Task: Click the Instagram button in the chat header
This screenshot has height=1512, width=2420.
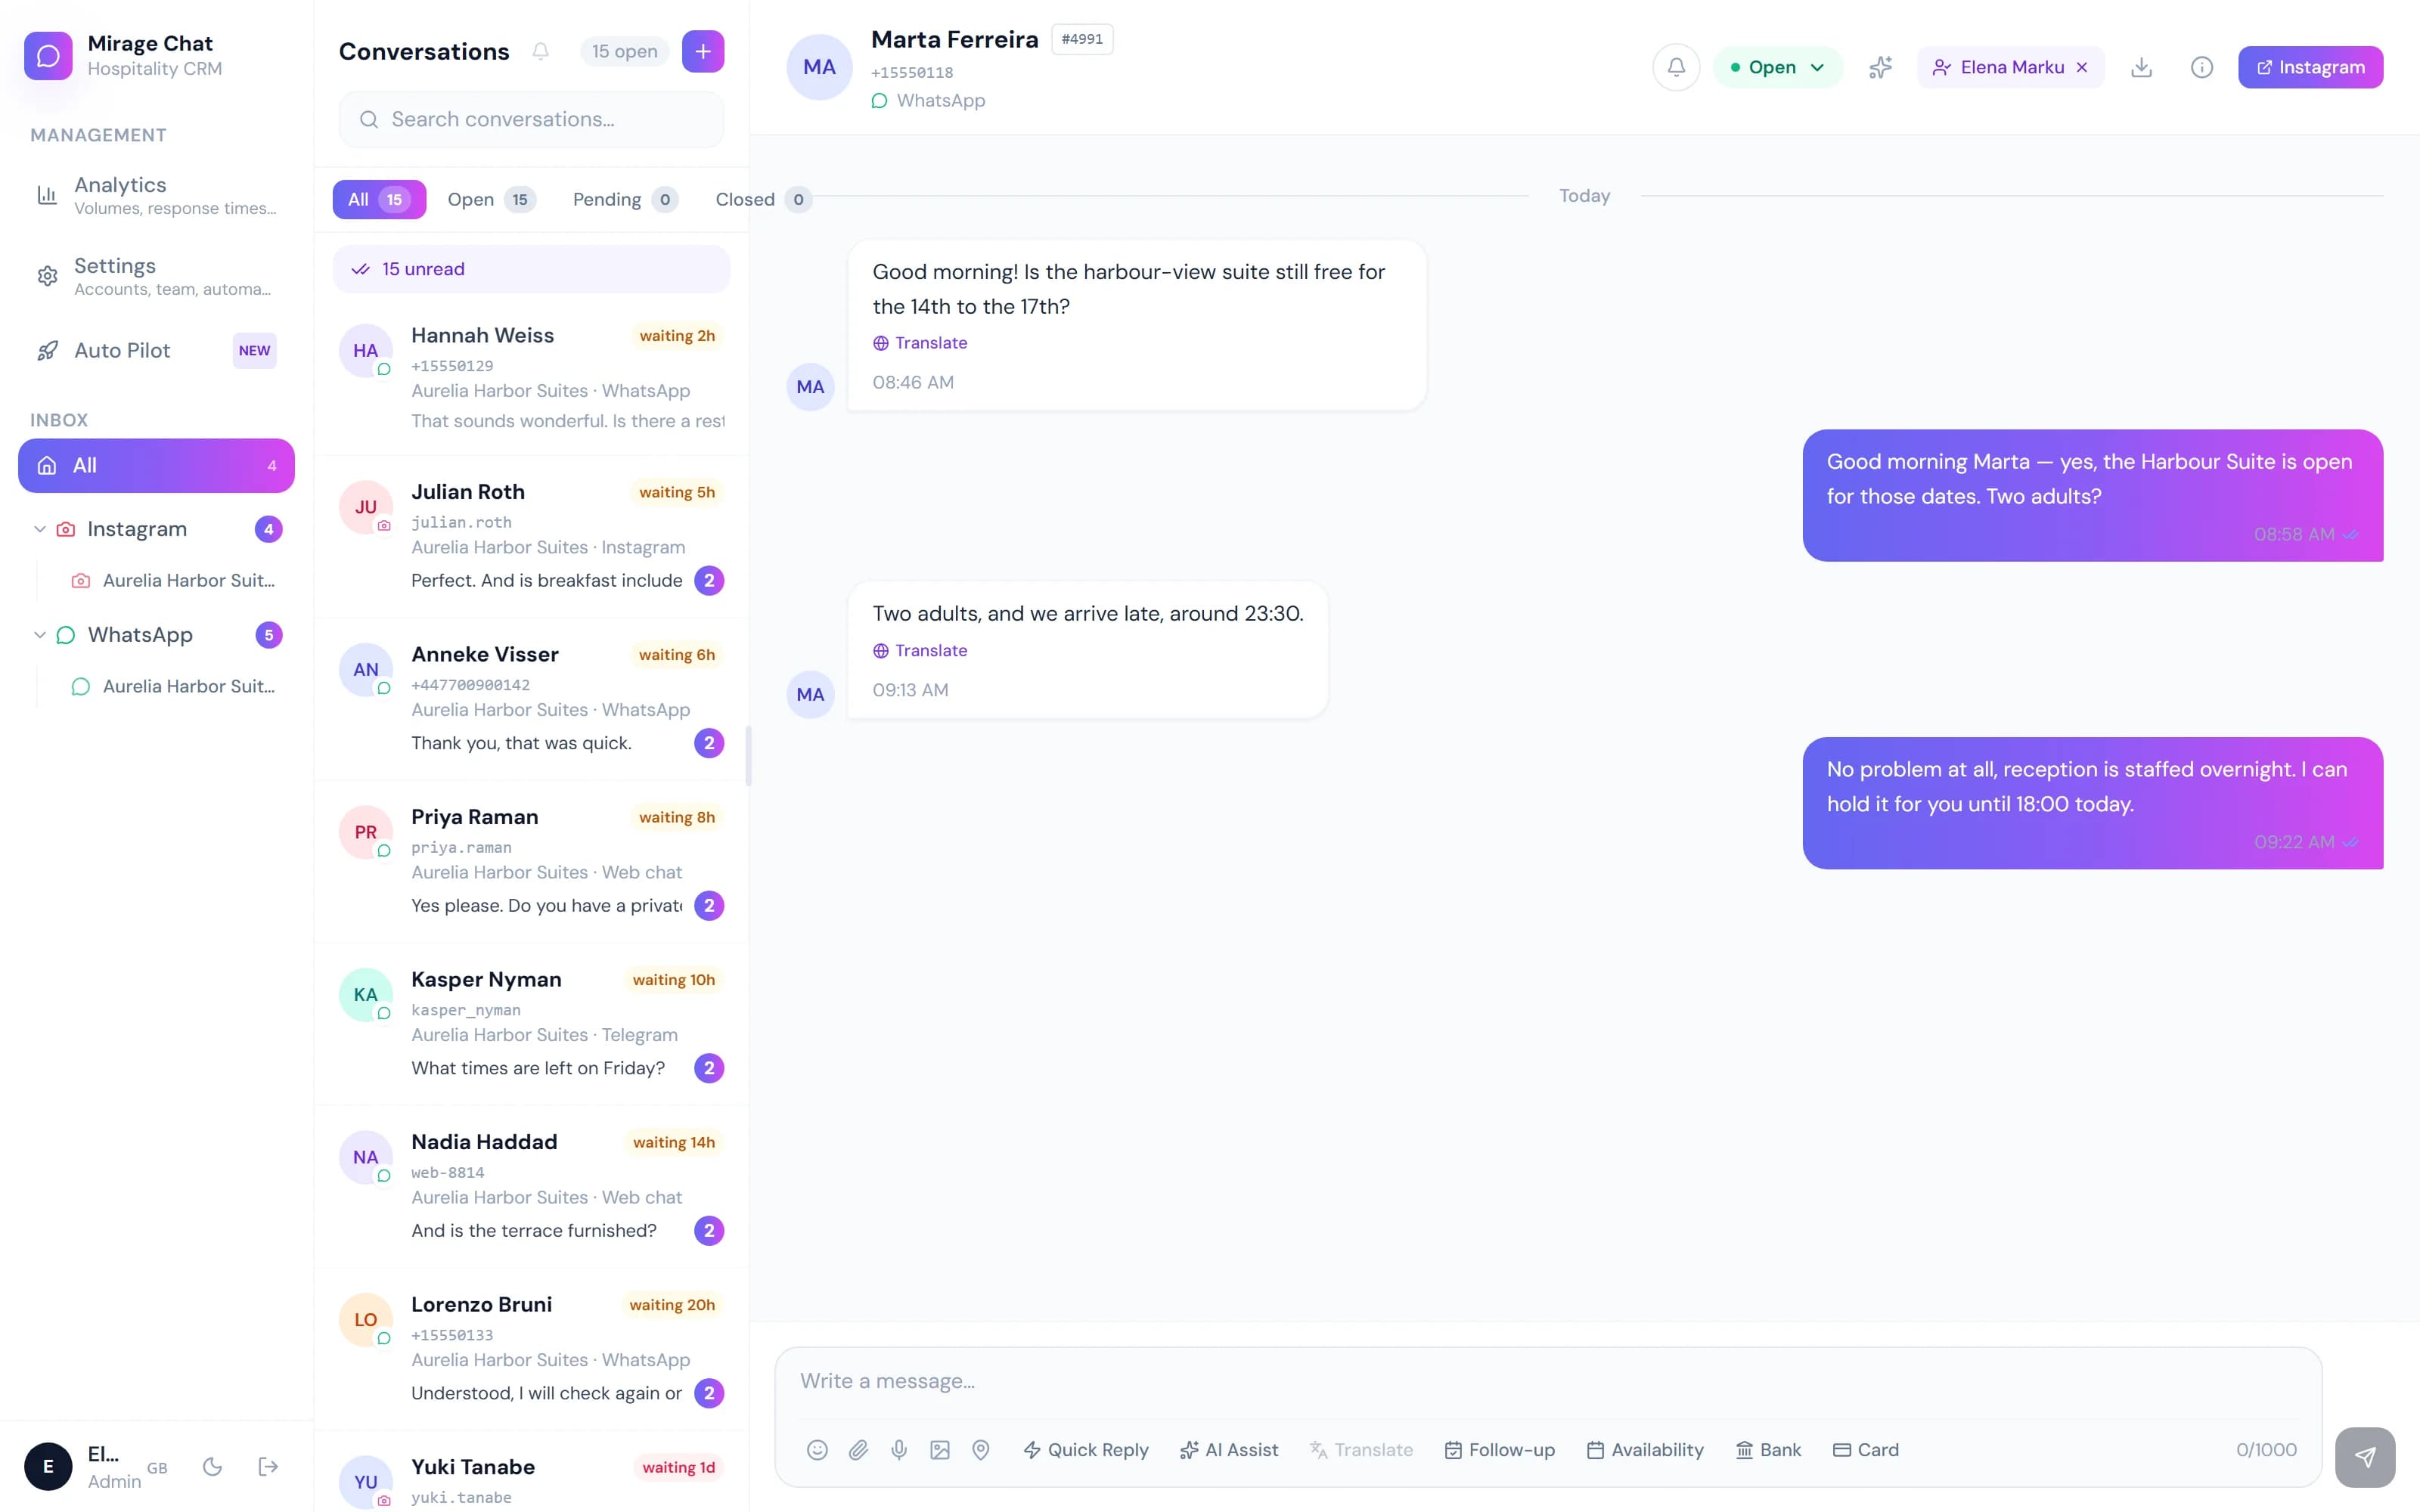Action: click(x=2310, y=67)
